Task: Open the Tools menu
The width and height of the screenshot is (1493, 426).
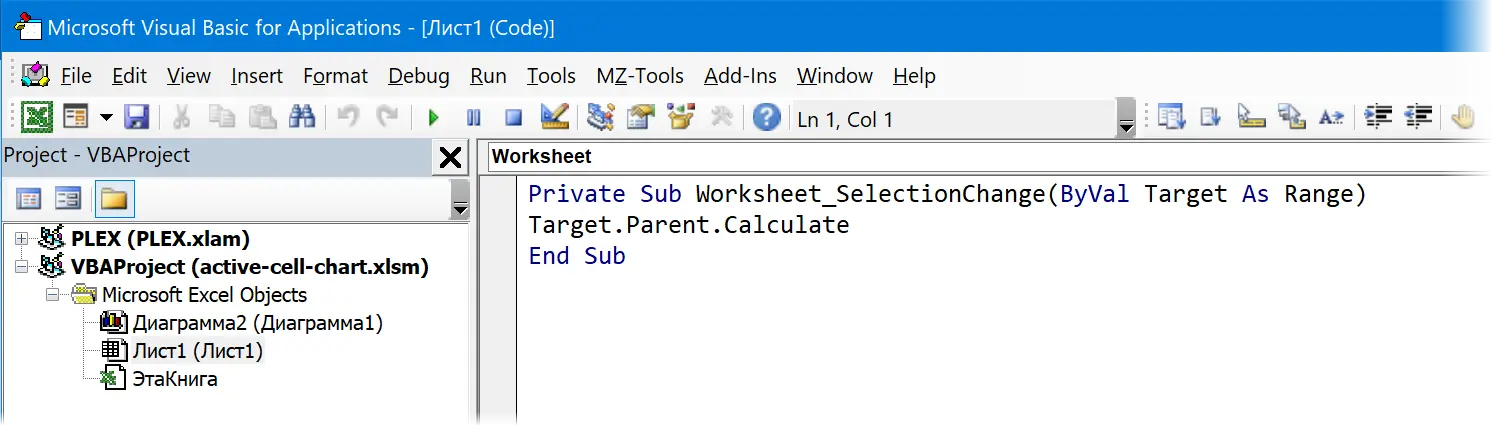Action: click(x=551, y=76)
